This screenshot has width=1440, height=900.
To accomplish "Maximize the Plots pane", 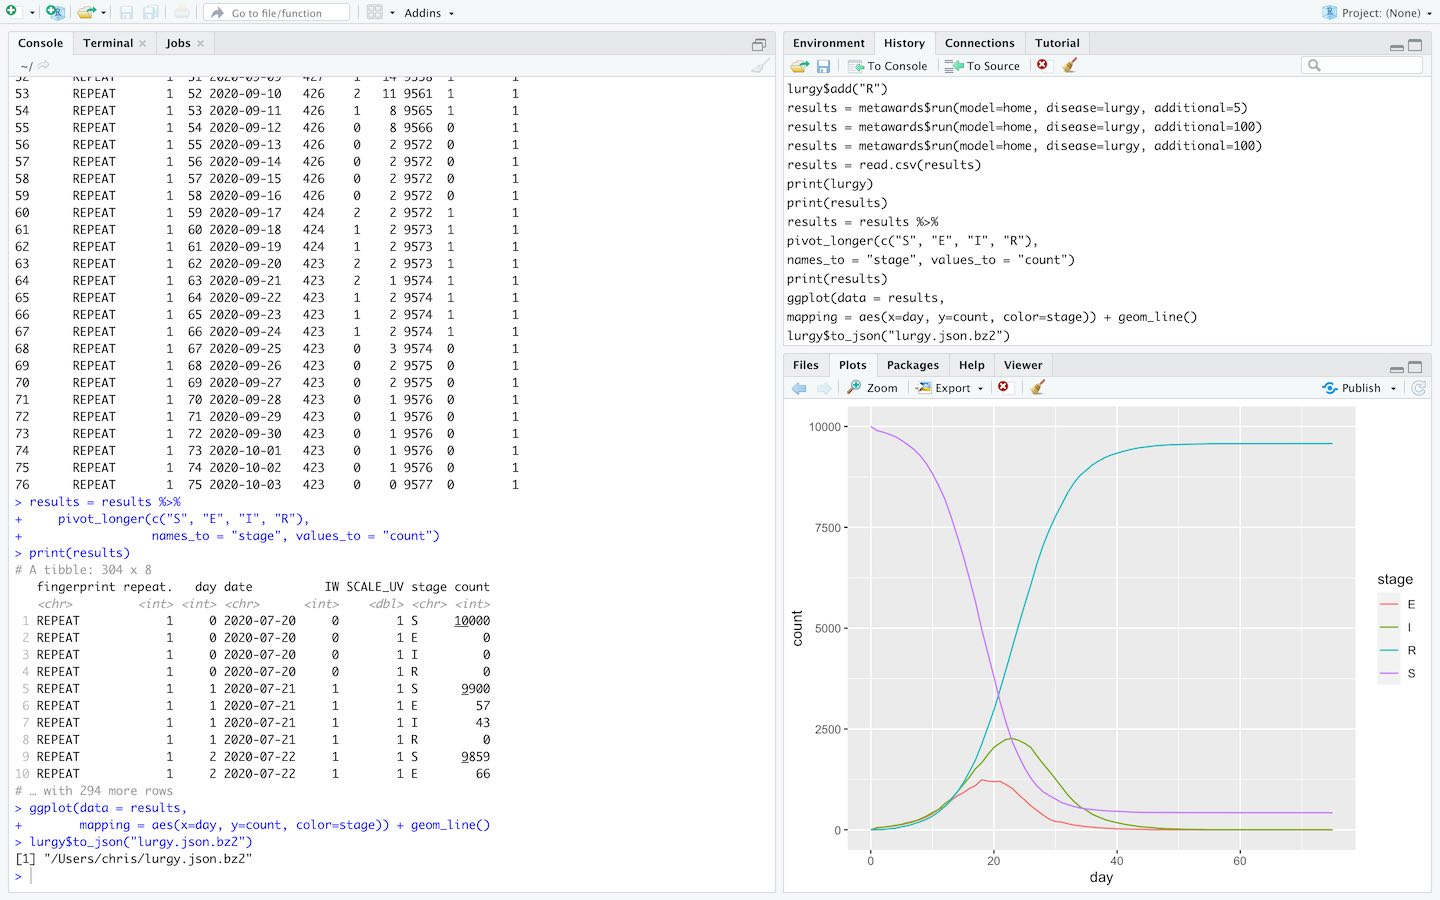I will click(1415, 367).
